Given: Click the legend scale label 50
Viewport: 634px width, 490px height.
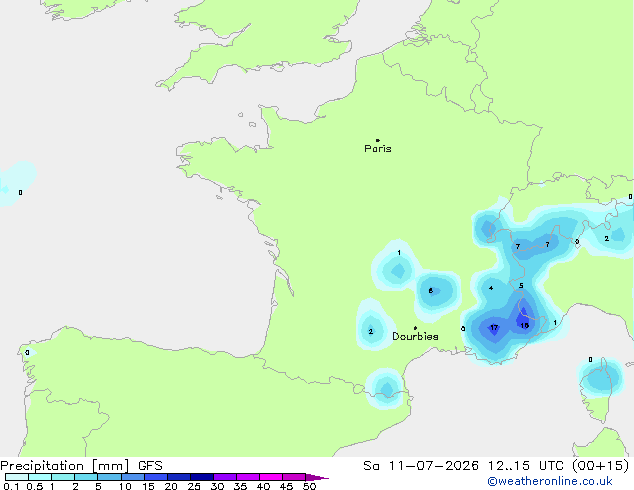Looking at the screenshot, I should click(x=309, y=486).
